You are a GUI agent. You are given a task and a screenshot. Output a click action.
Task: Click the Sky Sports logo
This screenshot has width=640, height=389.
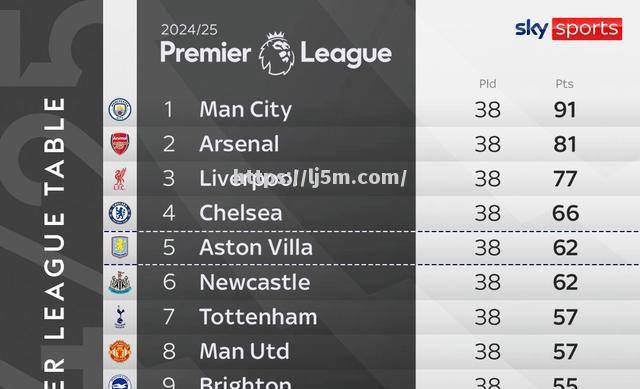pyautogui.click(x=568, y=29)
